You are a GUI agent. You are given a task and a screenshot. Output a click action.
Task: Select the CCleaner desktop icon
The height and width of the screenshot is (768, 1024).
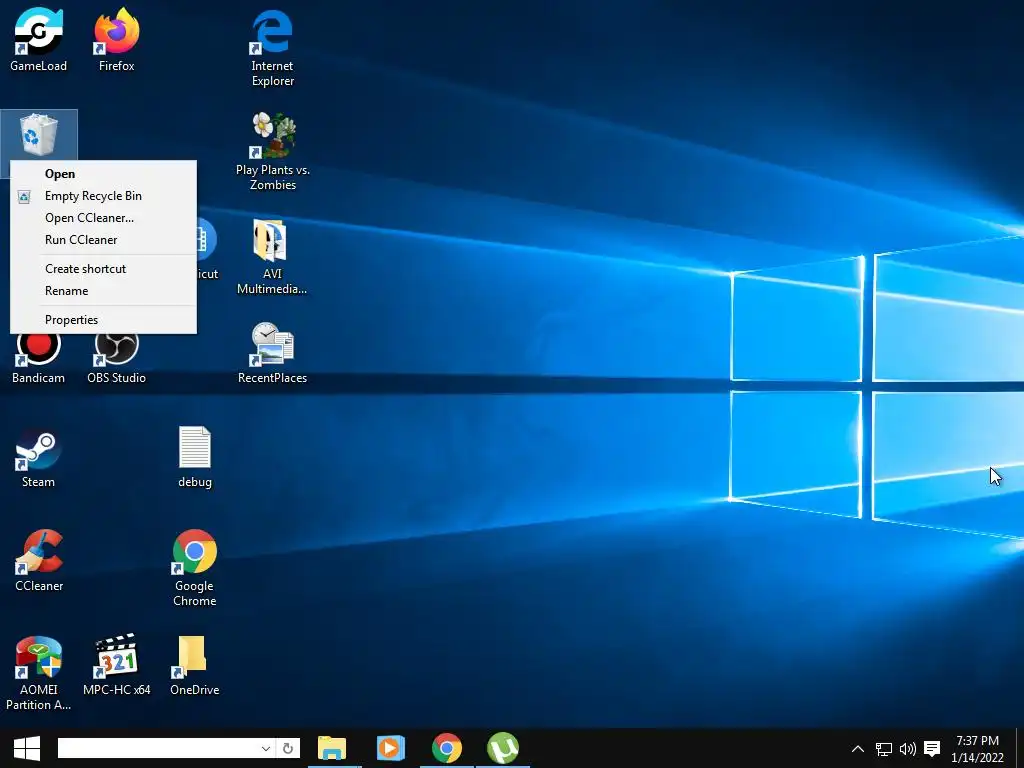click(x=39, y=560)
